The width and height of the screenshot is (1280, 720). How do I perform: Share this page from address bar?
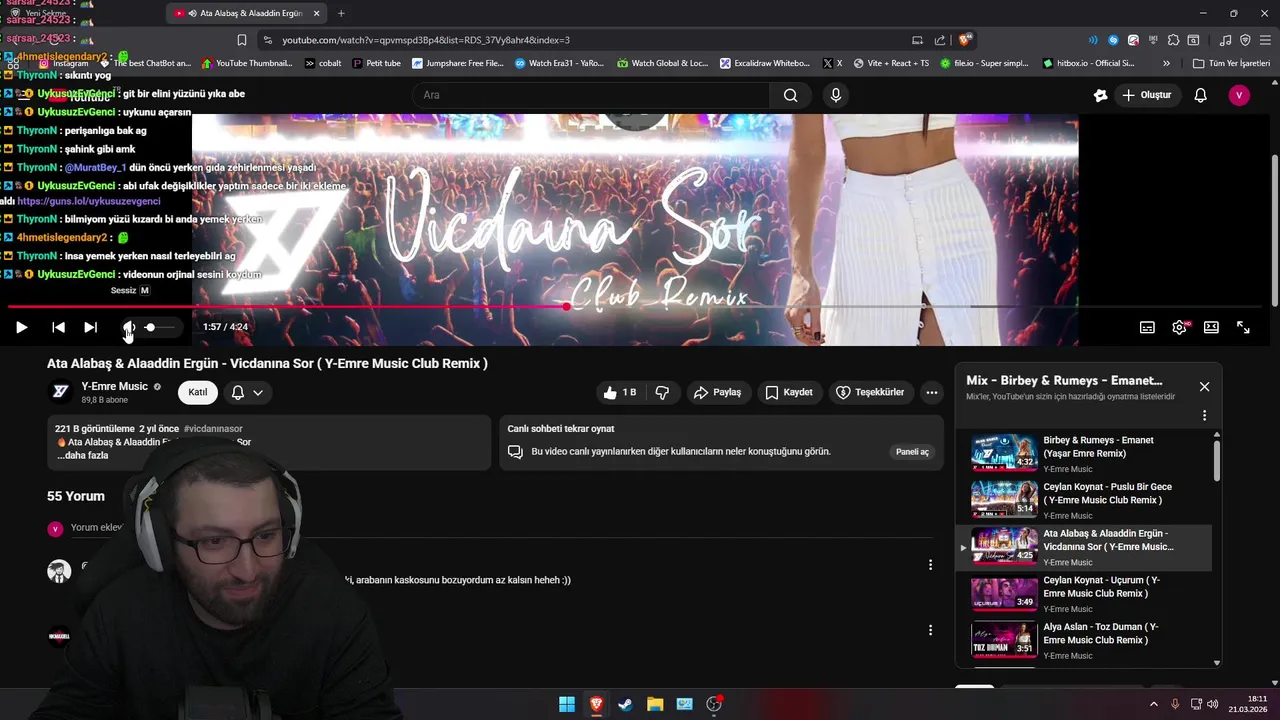click(x=940, y=40)
